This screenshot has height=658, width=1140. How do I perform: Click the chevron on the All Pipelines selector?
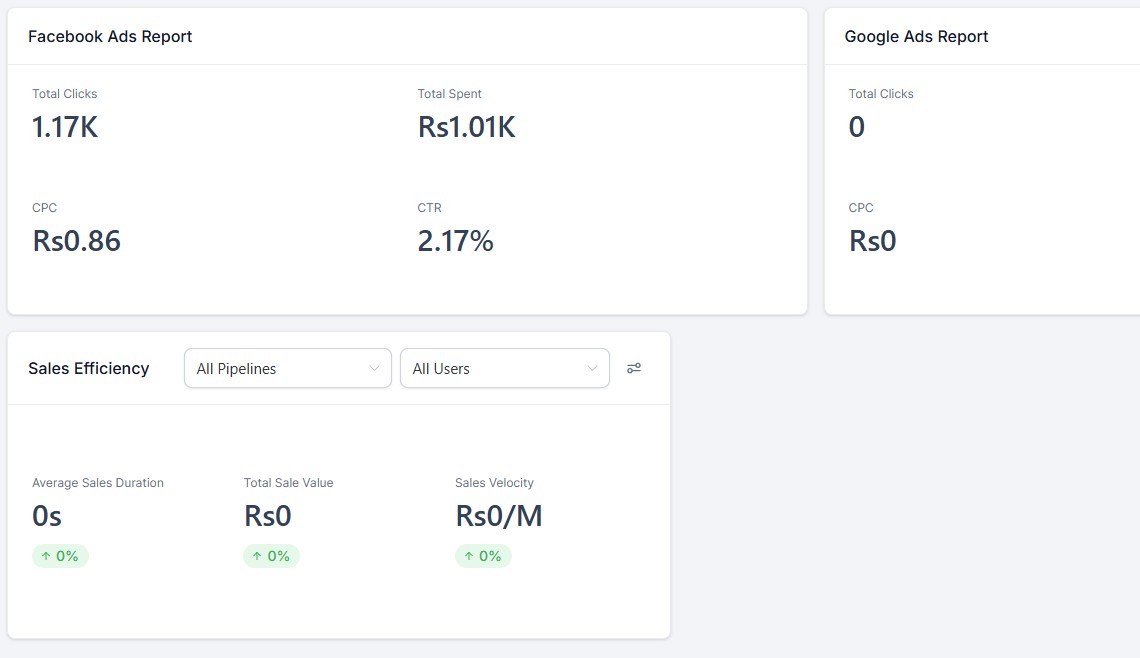pos(375,368)
